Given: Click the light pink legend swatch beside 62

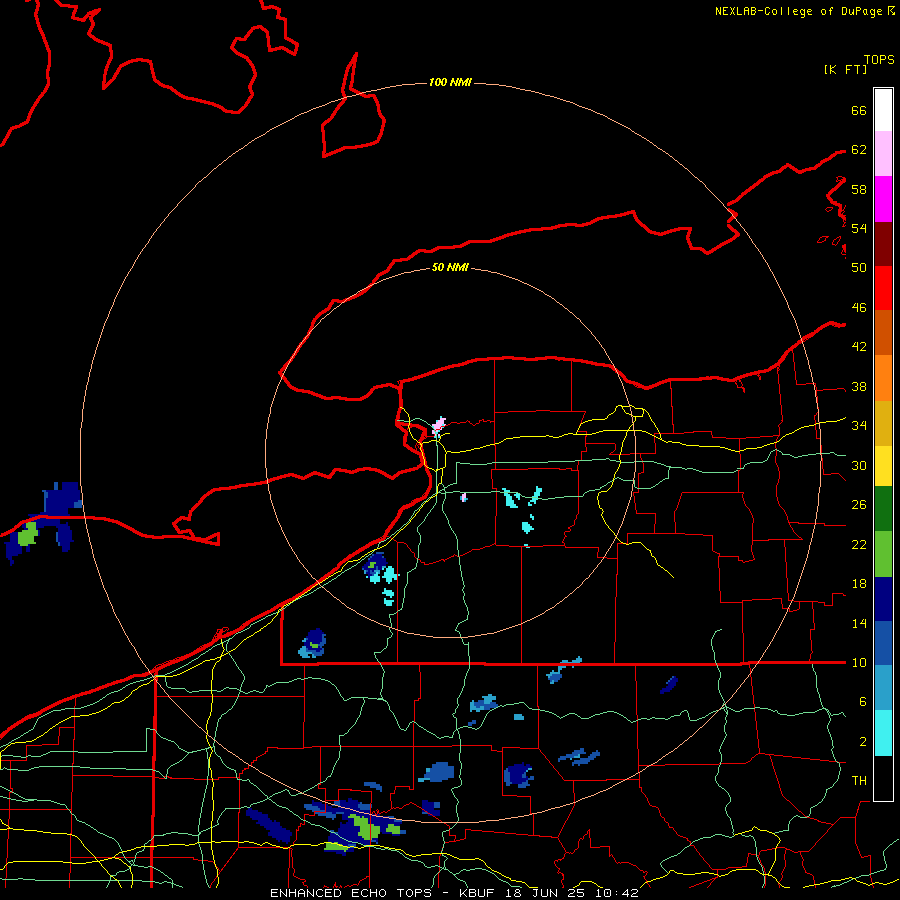Looking at the screenshot, I should (x=883, y=153).
